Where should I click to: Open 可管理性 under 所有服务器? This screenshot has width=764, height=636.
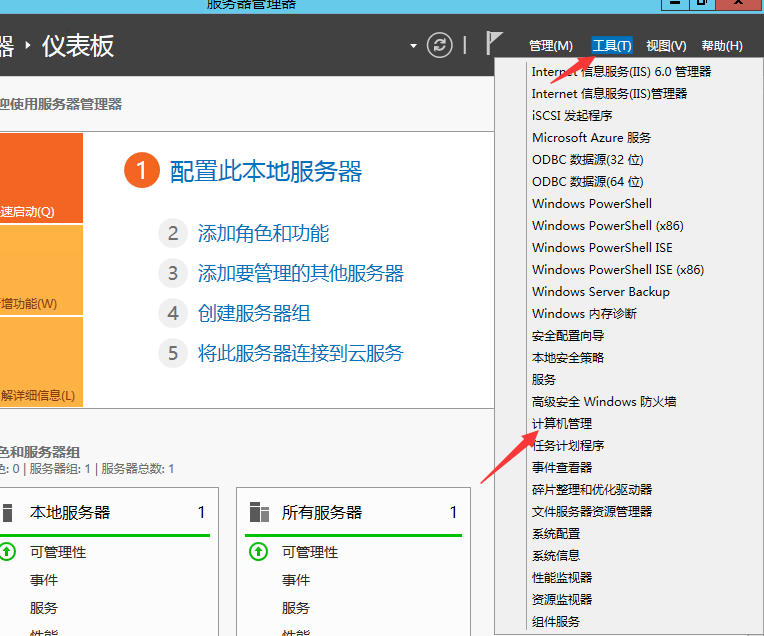click(310, 552)
